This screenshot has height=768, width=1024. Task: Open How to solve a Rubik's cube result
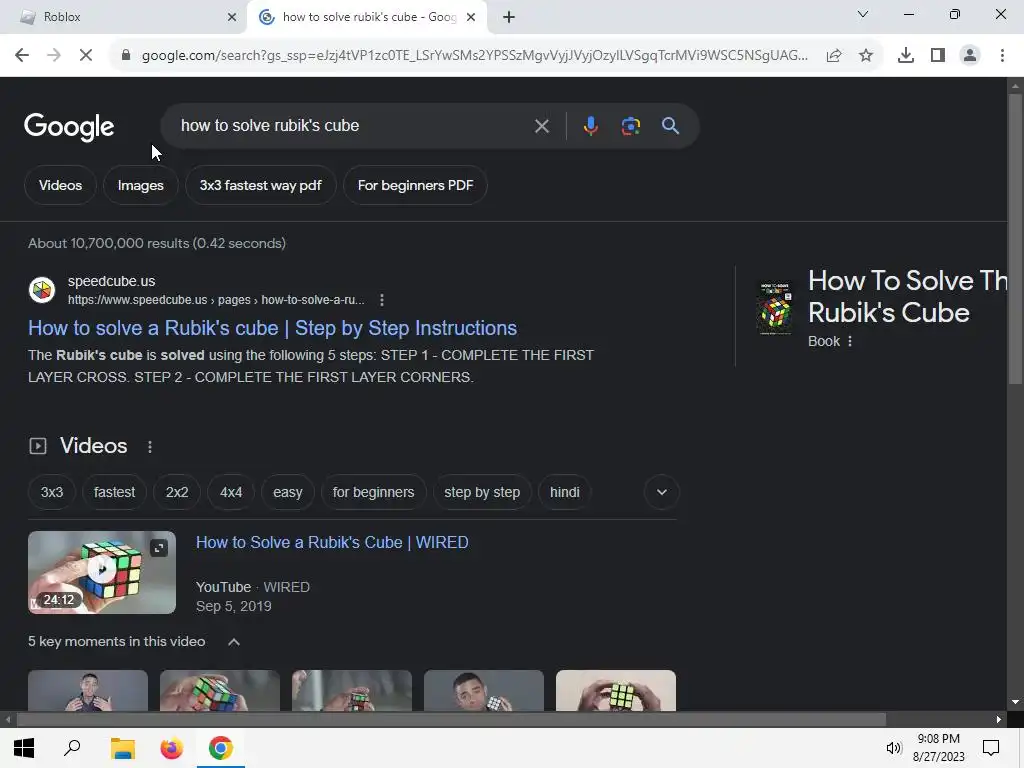[272, 328]
